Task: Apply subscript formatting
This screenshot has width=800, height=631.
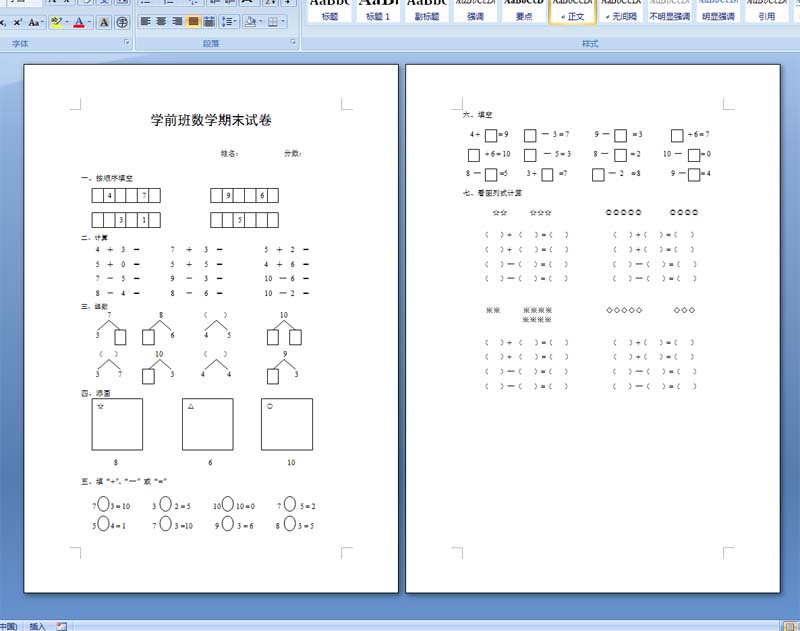Action: pos(3,22)
